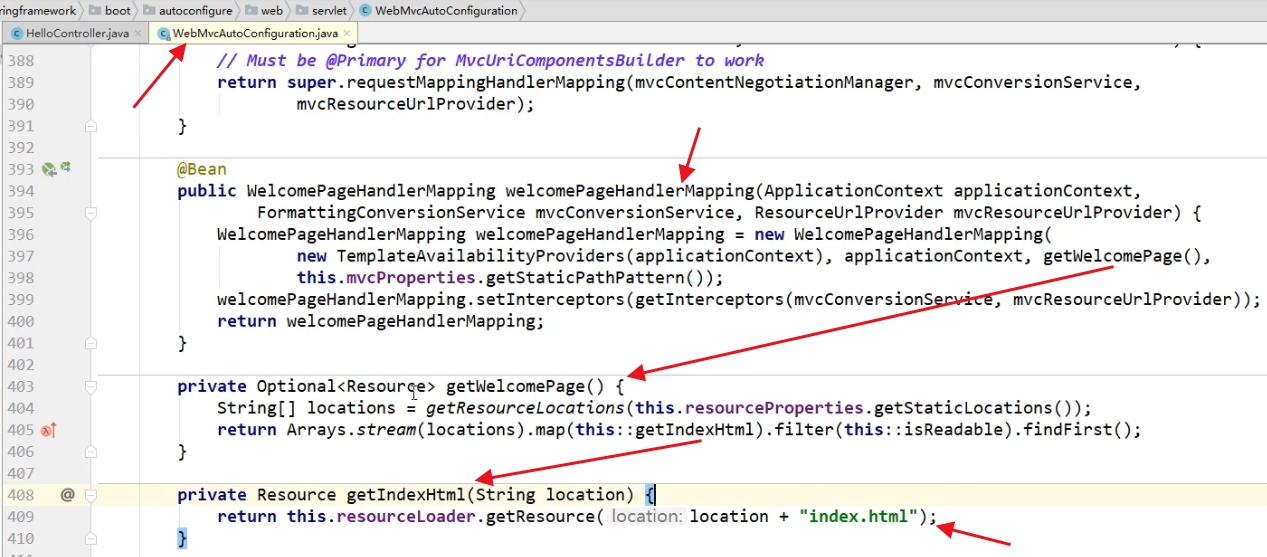Close the WebMvcAutoConfiguration.java tab

pos(347,34)
